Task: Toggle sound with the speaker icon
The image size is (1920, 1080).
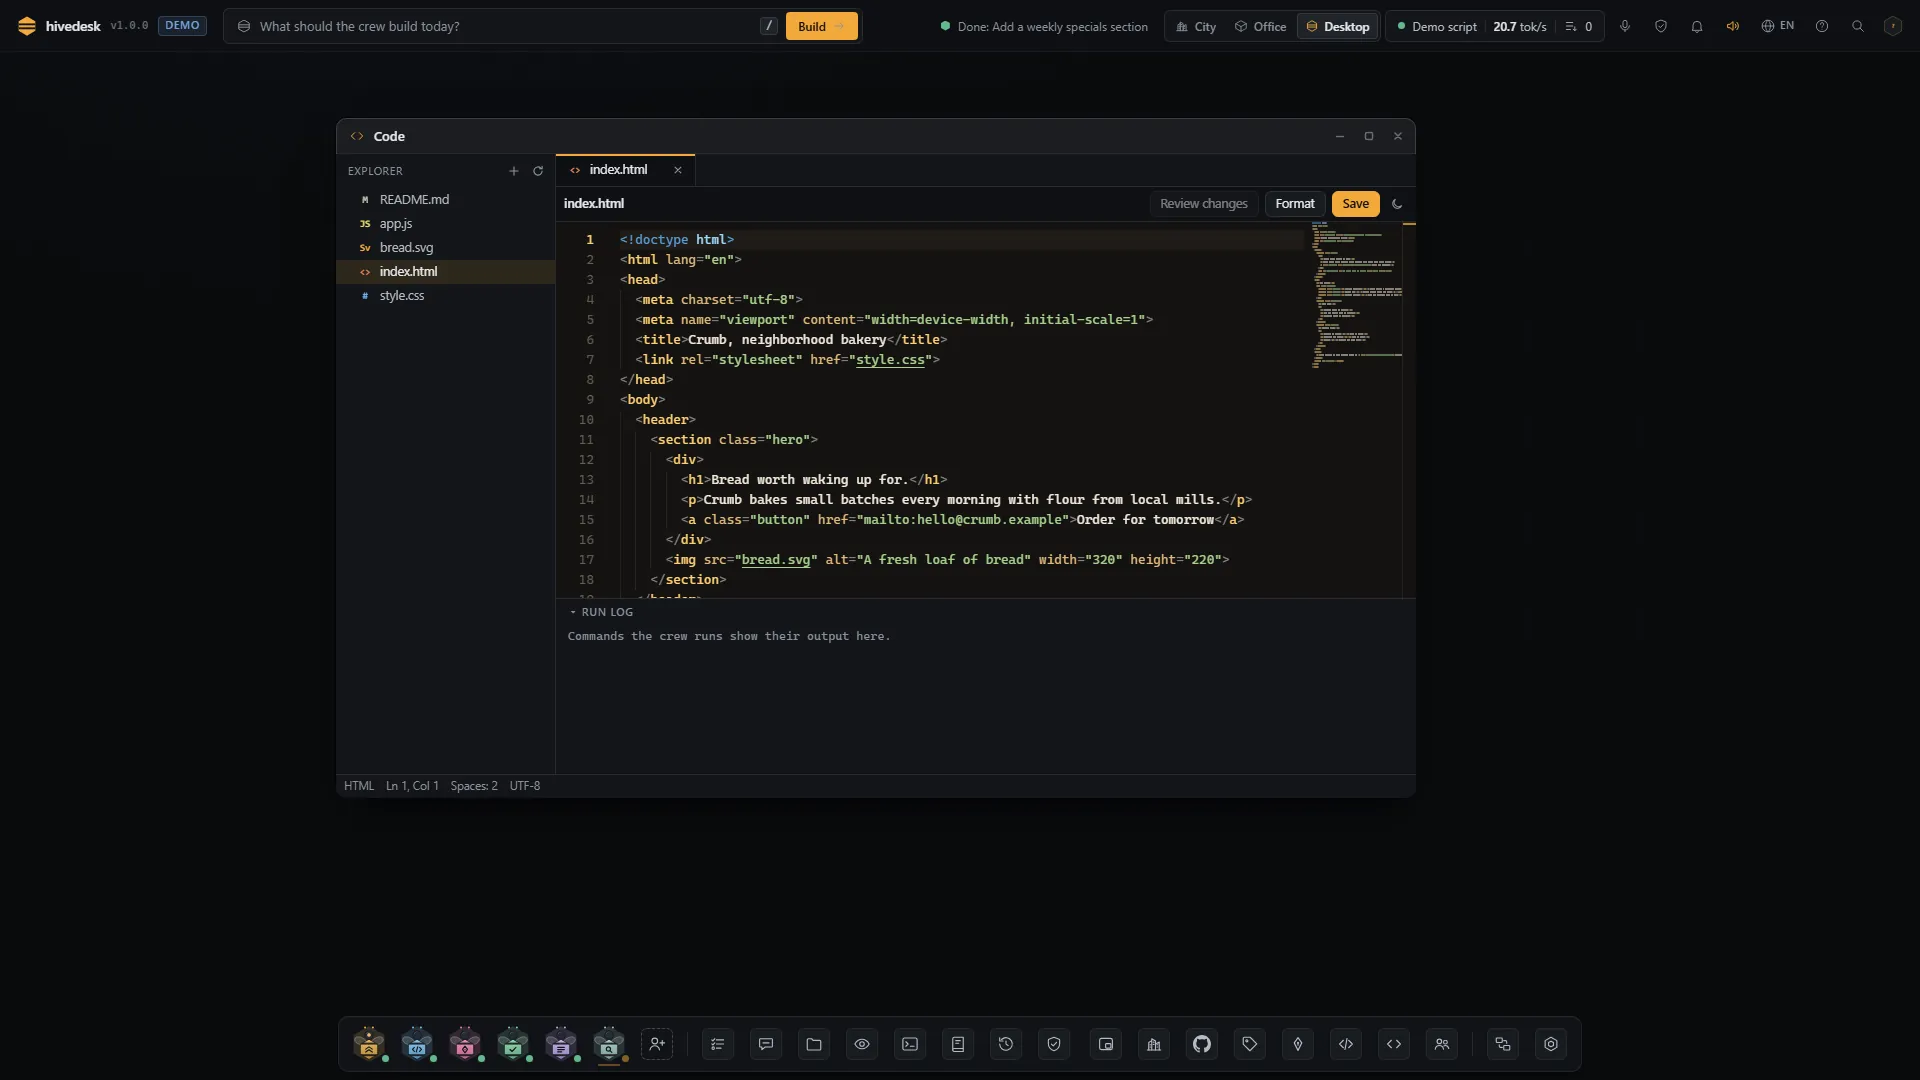Action: (x=1733, y=26)
